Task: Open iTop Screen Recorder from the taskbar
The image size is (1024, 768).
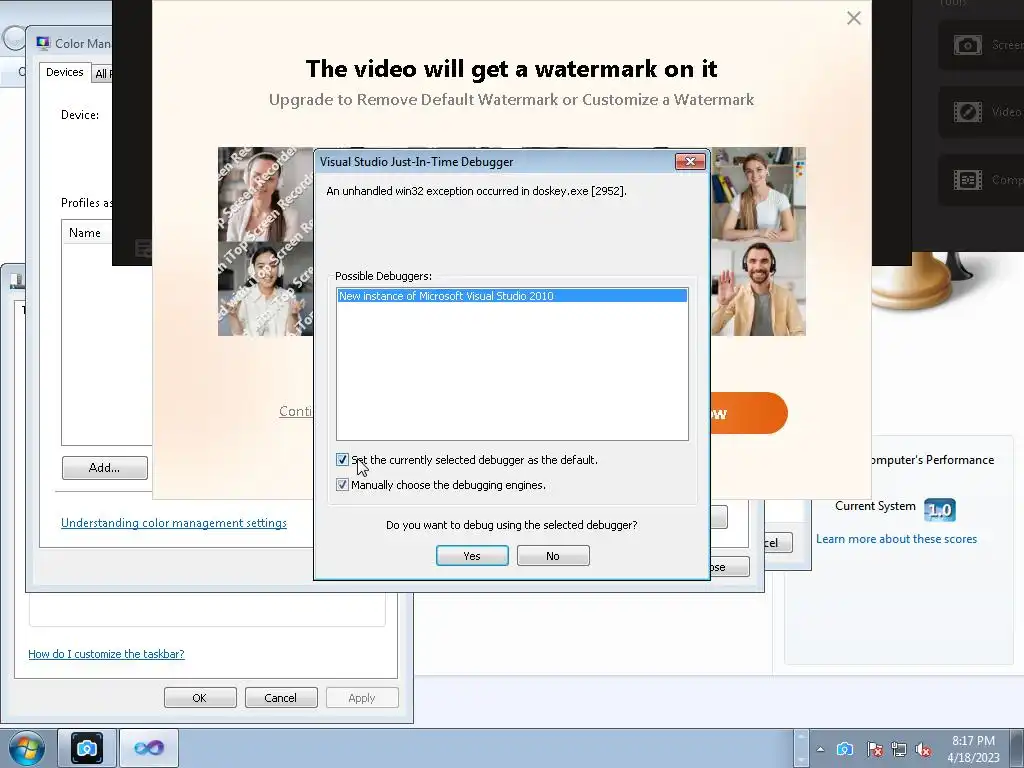Action: [87, 748]
